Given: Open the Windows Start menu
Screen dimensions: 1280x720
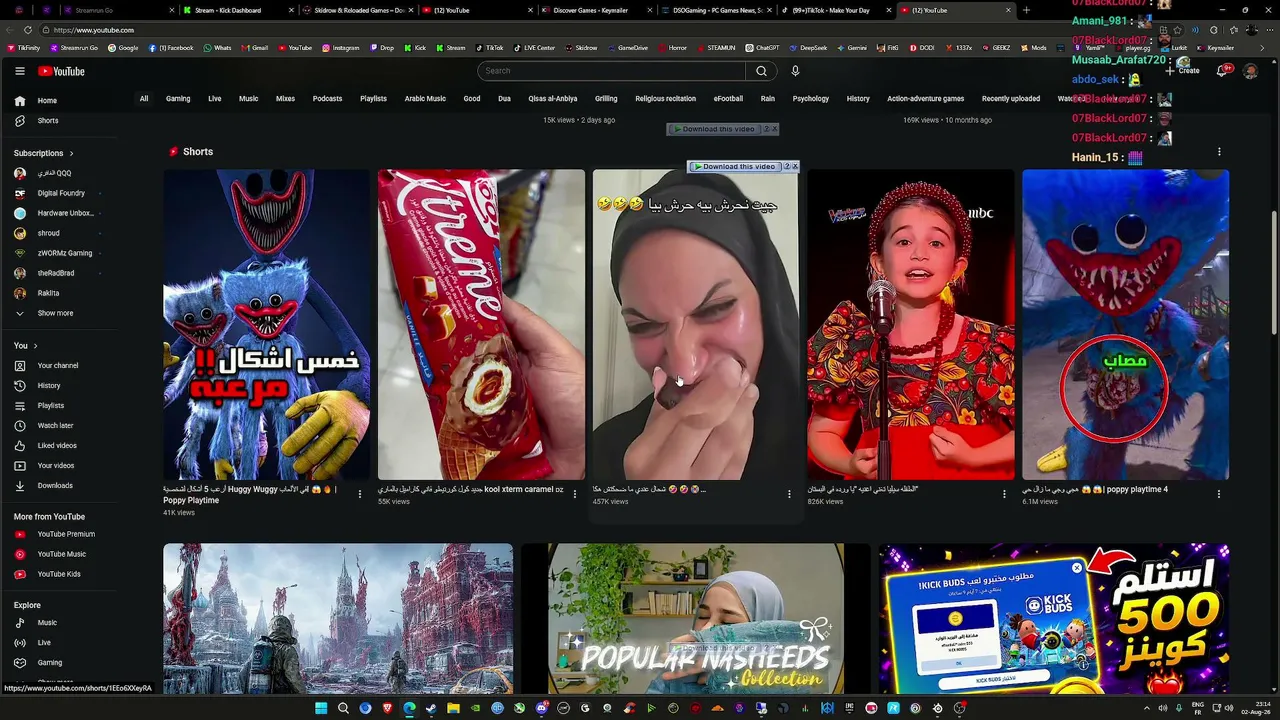Looking at the screenshot, I should [321, 708].
